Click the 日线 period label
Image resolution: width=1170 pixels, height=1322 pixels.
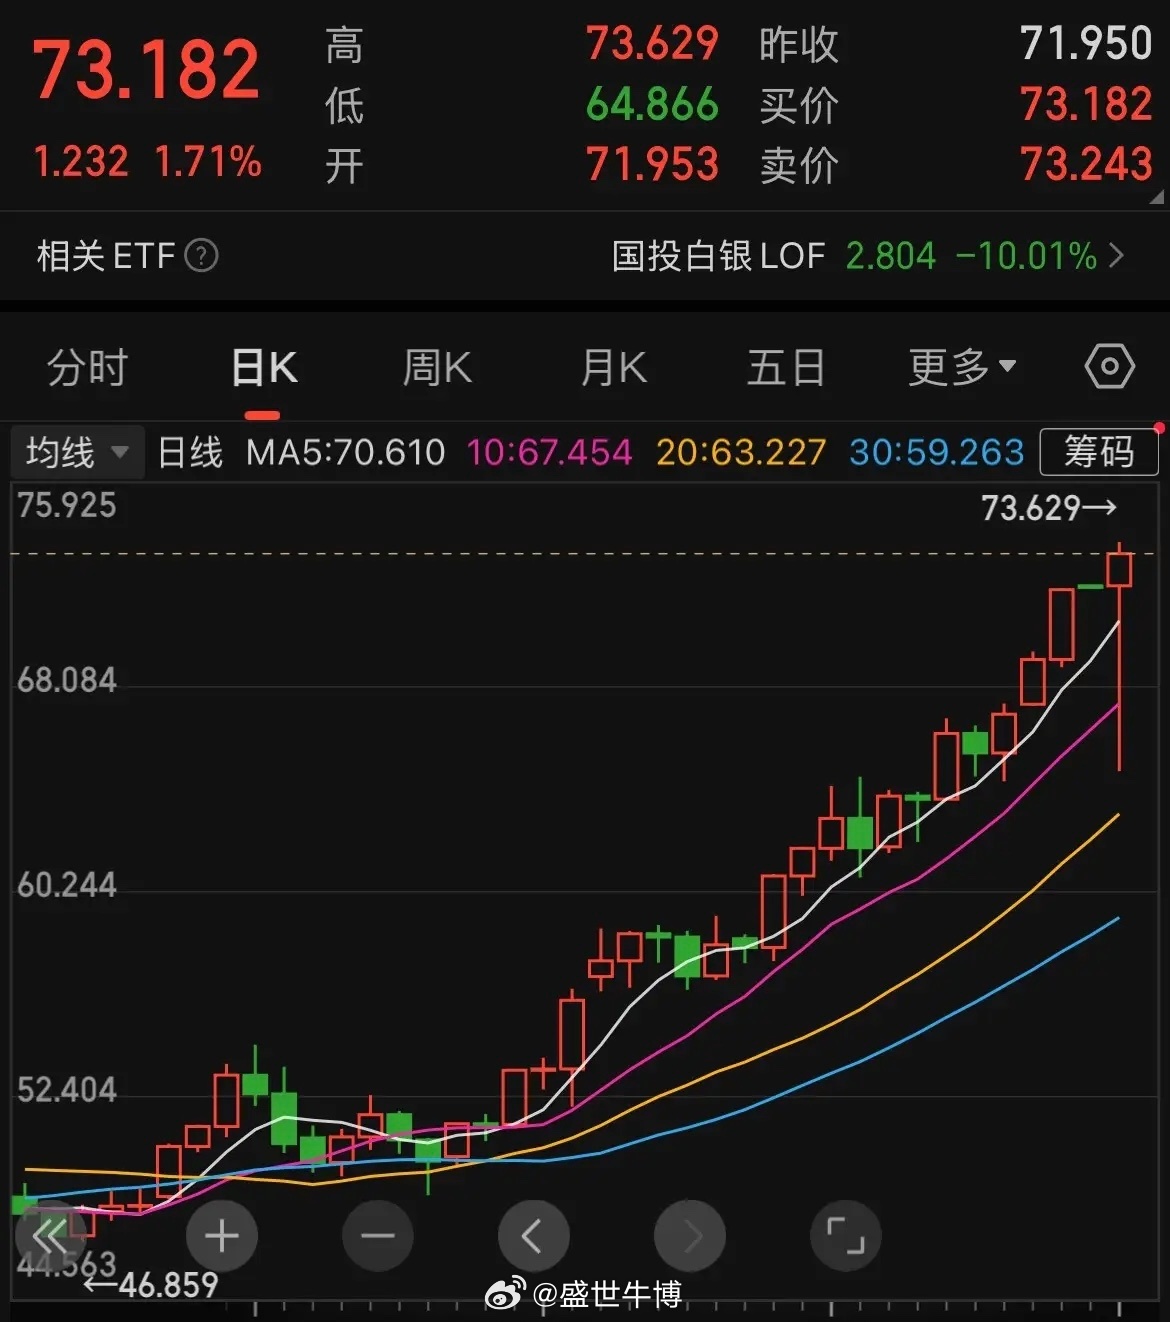(188, 452)
